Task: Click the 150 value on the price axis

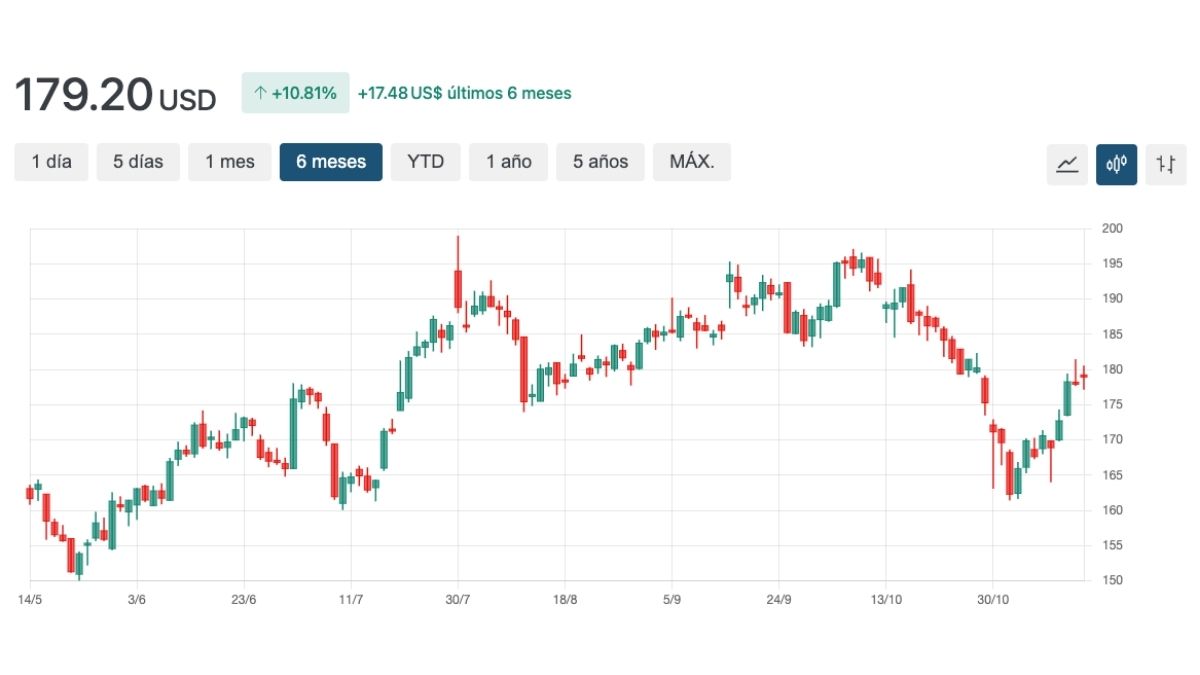Action: coord(1113,581)
